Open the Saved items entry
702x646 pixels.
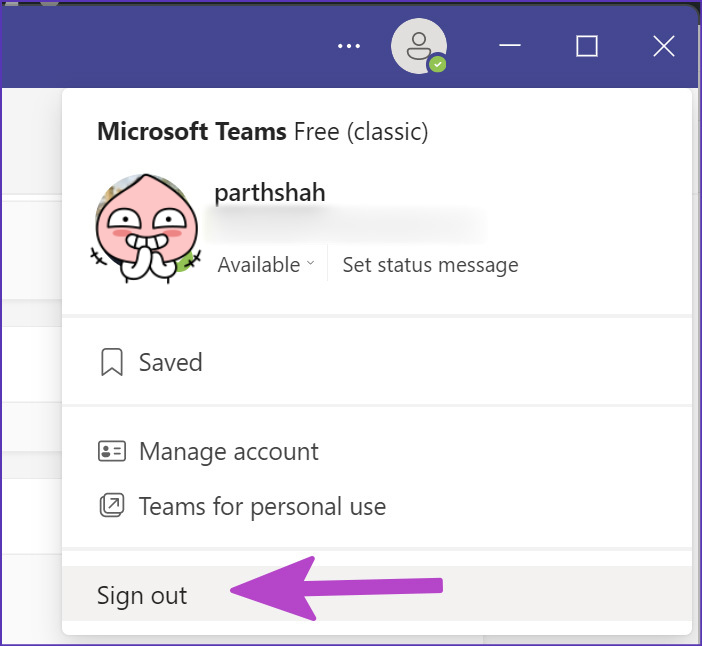click(x=377, y=362)
